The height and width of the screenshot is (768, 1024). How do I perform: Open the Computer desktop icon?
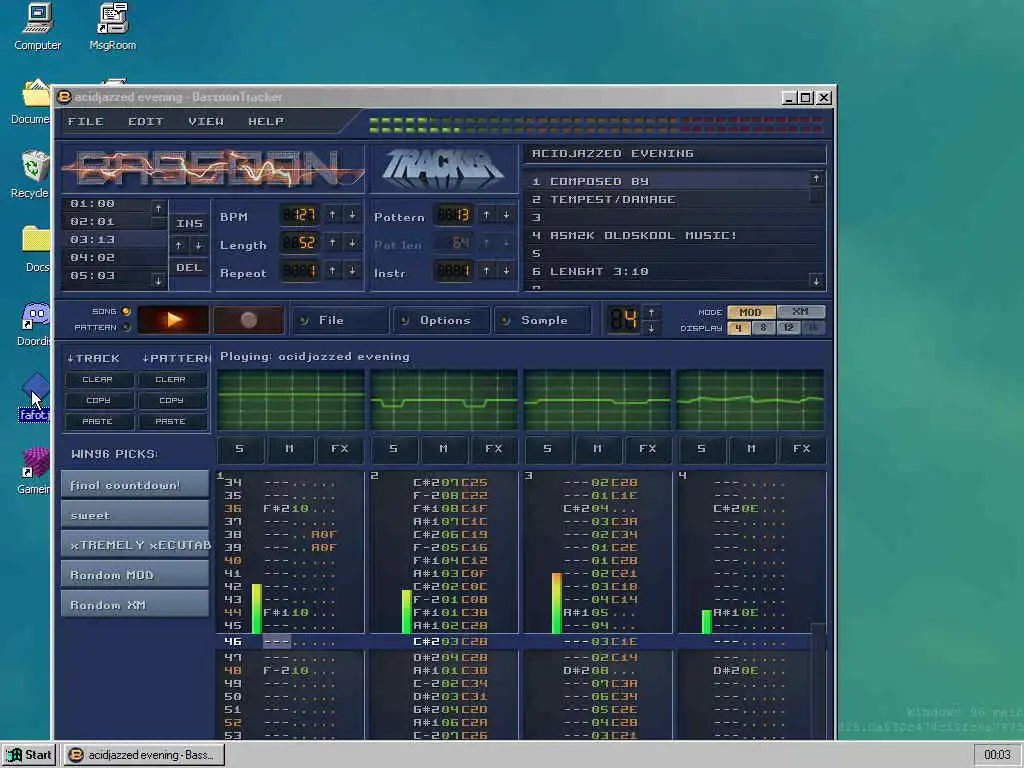point(37,27)
